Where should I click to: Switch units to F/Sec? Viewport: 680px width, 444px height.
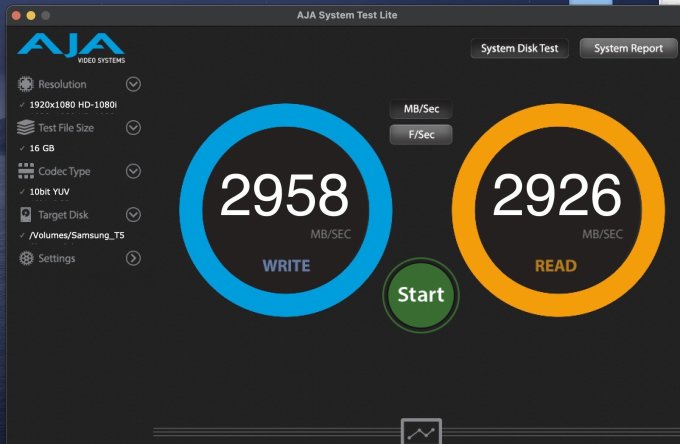click(421, 134)
